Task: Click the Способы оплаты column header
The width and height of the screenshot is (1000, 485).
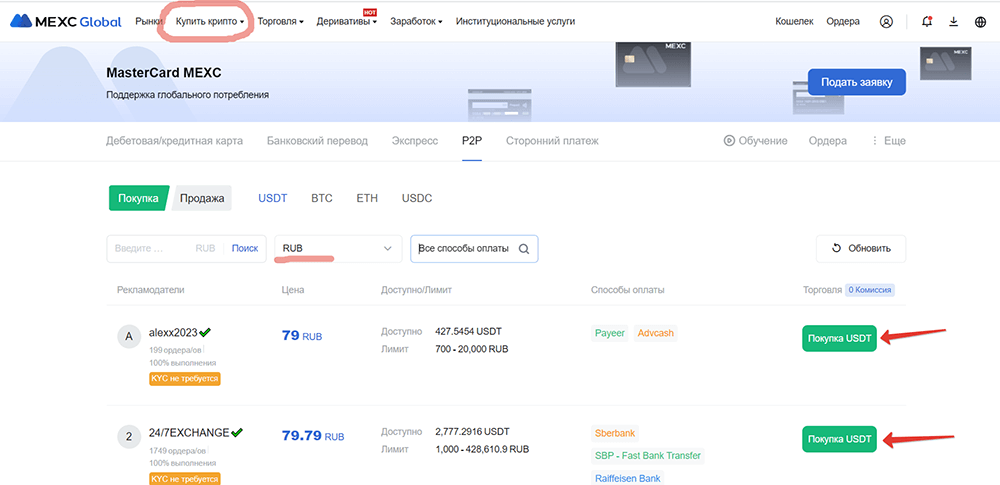Action: [628, 290]
